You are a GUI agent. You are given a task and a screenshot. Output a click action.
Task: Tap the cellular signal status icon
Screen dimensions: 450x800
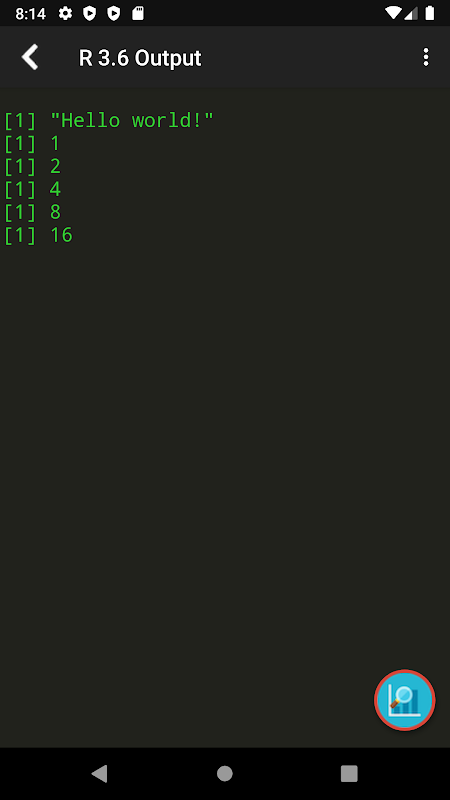pos(412,13)
